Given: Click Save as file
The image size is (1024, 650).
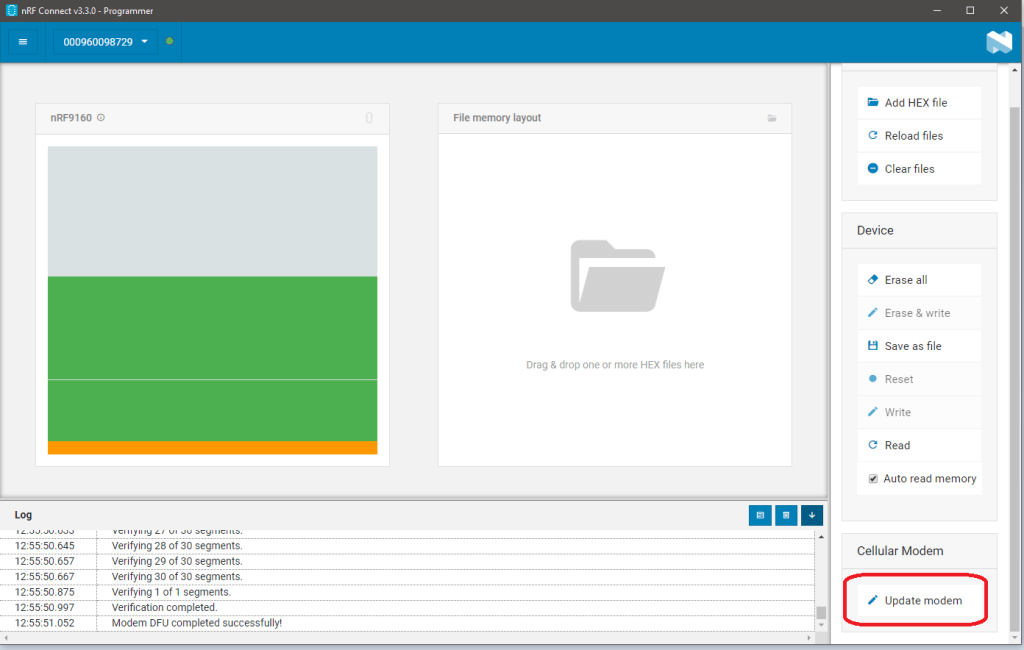Looking at the screenshot, I should coord(912,346).
